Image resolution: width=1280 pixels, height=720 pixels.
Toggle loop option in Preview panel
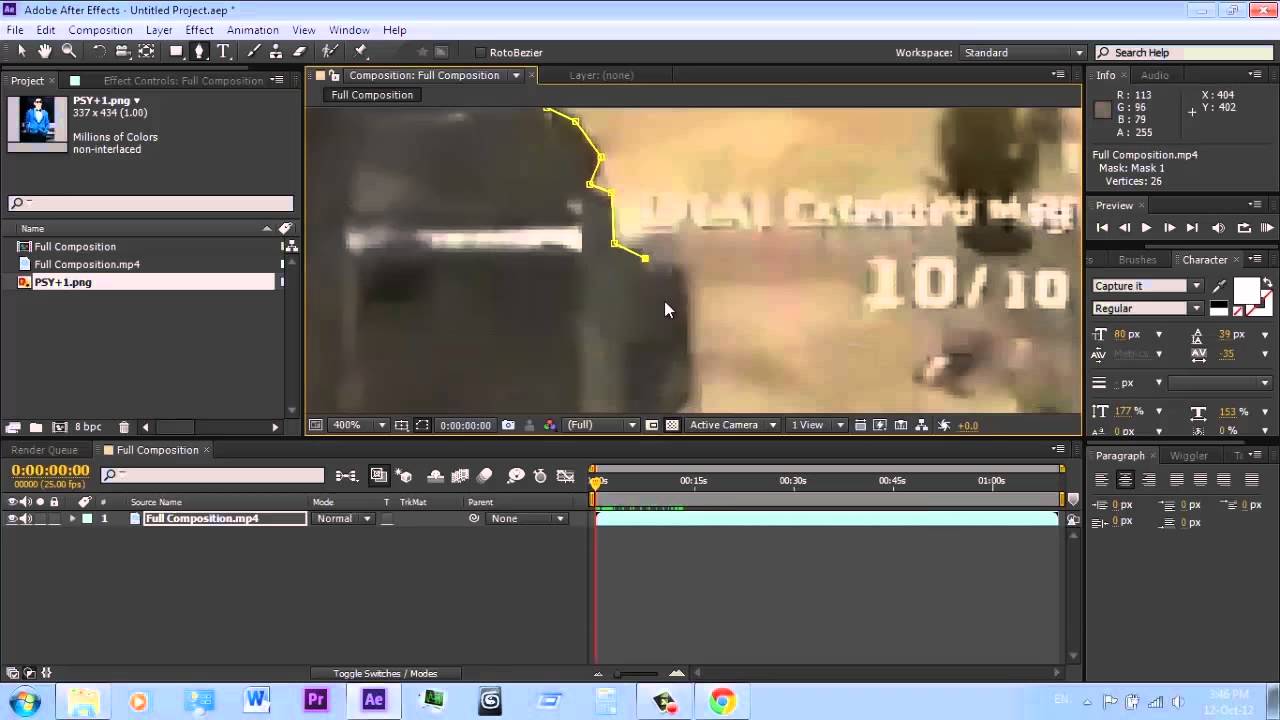1244,228
